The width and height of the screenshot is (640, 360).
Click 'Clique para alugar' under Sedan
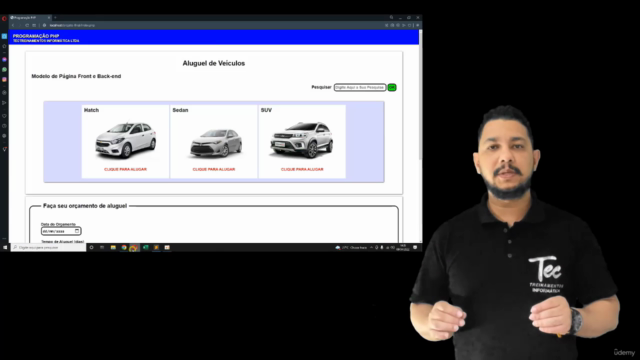point(214,169)
